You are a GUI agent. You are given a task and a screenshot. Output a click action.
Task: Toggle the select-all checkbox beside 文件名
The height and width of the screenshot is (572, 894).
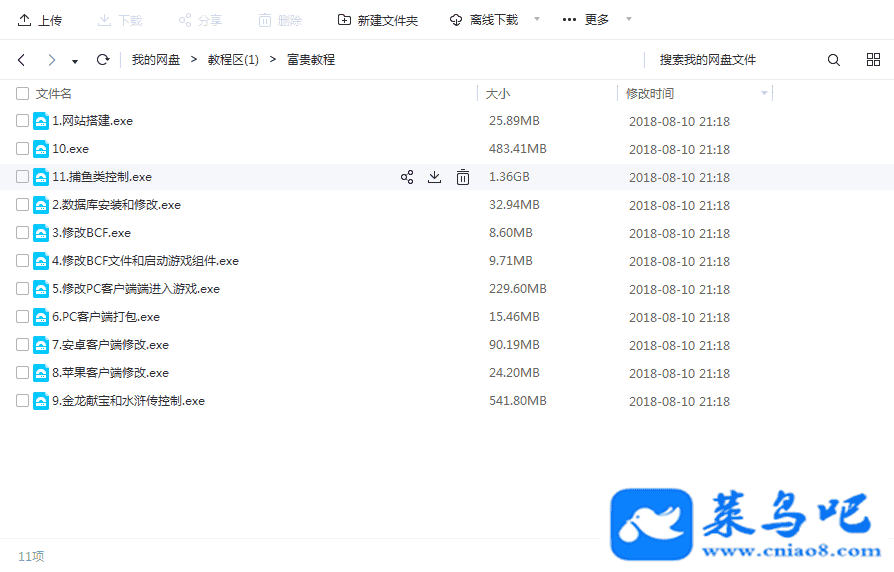pos(22,94)
